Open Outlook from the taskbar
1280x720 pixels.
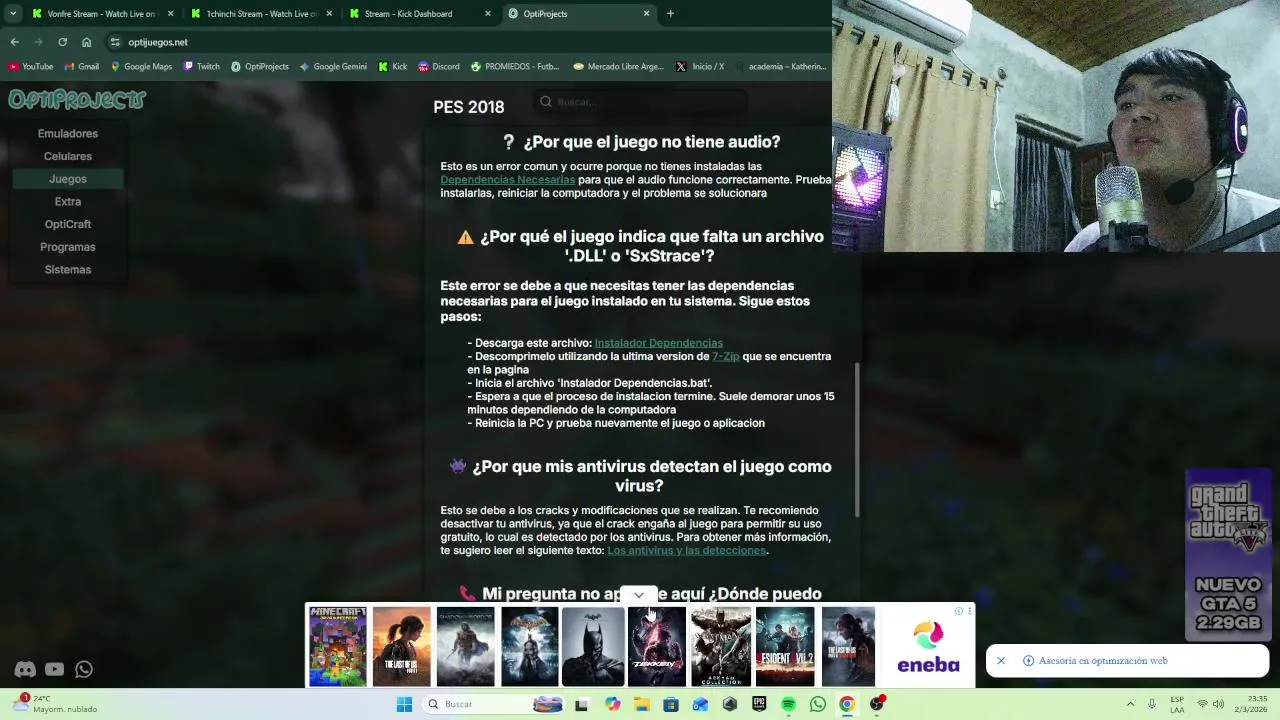(700, 704)
